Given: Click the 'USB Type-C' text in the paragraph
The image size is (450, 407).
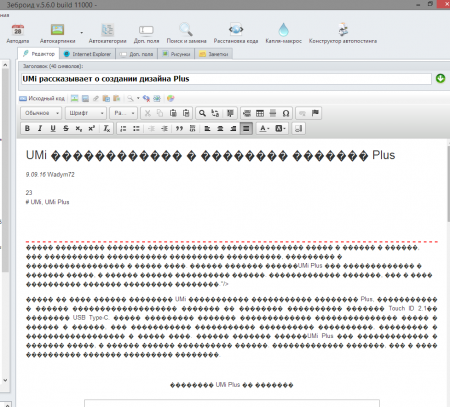Looking at the screenshot, I should (91, 318).
